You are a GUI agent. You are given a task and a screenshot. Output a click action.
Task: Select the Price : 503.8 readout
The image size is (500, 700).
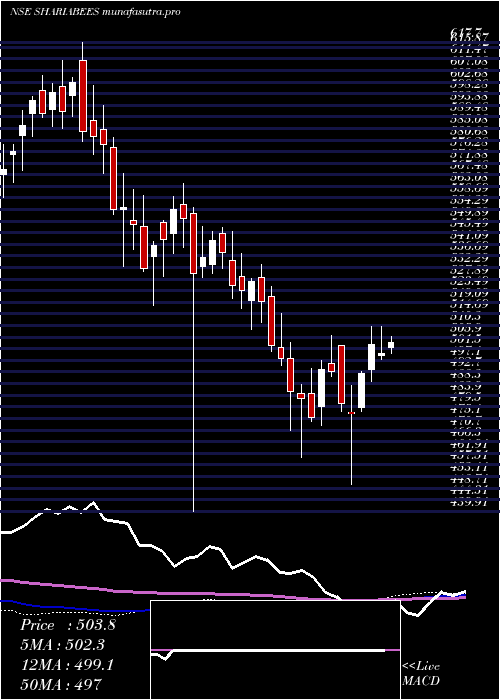coord(68,625)
